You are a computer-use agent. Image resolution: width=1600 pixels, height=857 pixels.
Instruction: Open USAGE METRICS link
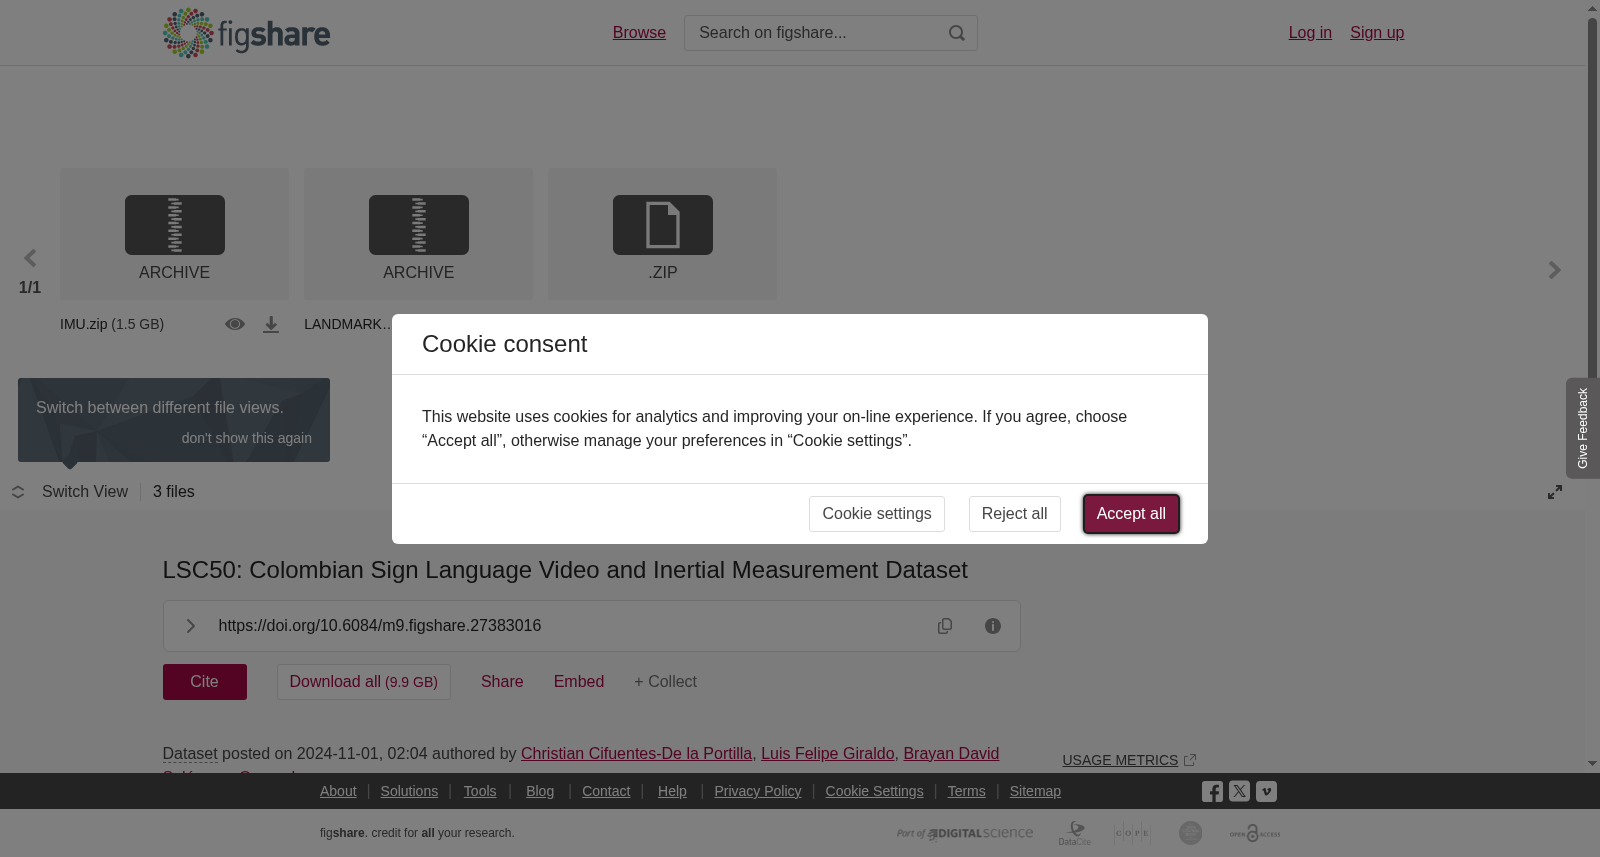tap(1120, 760)
